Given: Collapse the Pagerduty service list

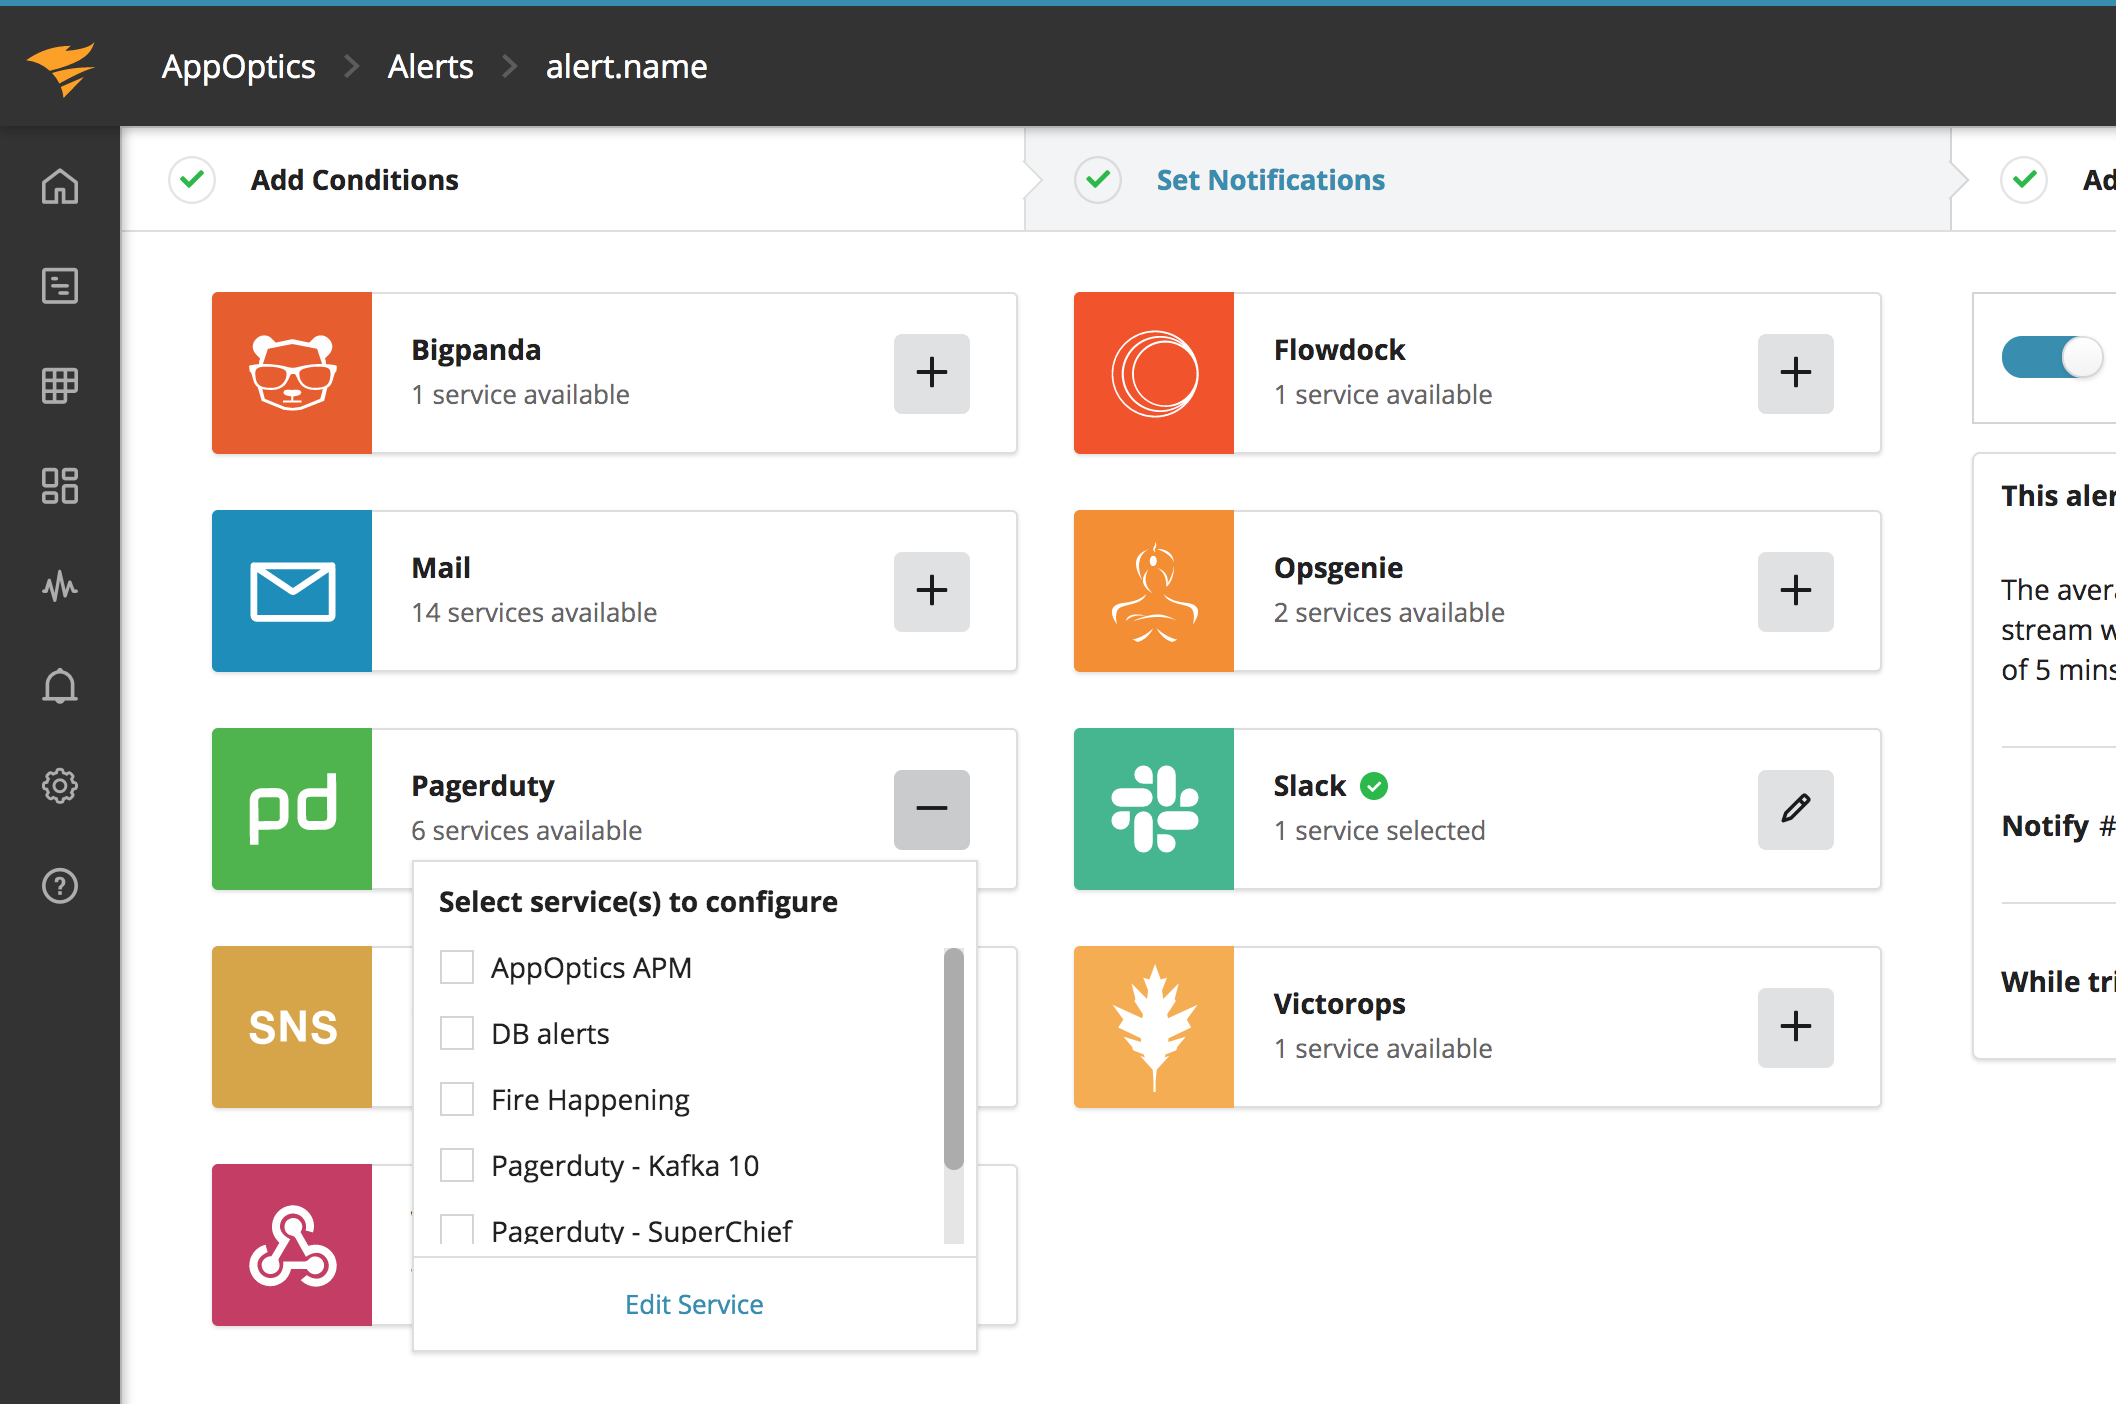Looking at the screenshot, I should pyautogui.click(x=931, y=809).
